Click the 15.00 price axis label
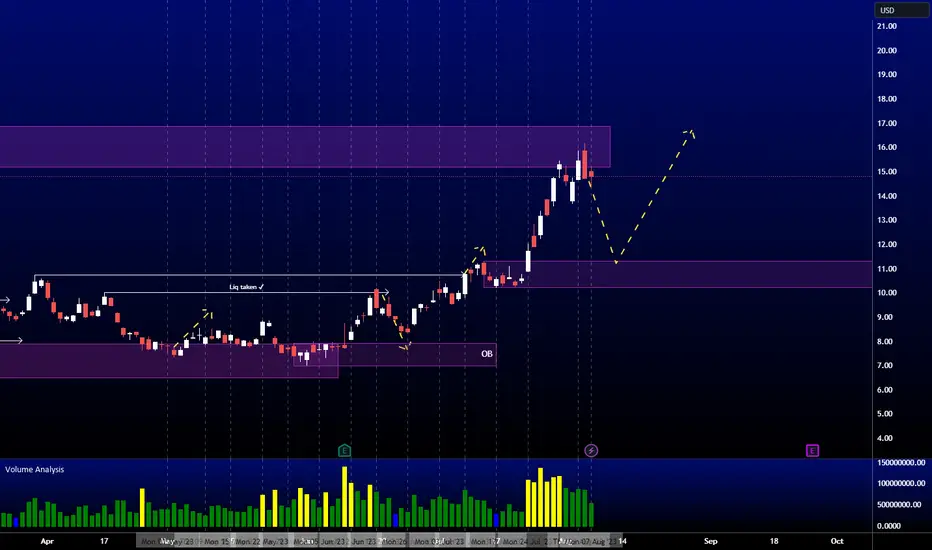932x550 pixels. pyautogui.click(x=887, y=172)
